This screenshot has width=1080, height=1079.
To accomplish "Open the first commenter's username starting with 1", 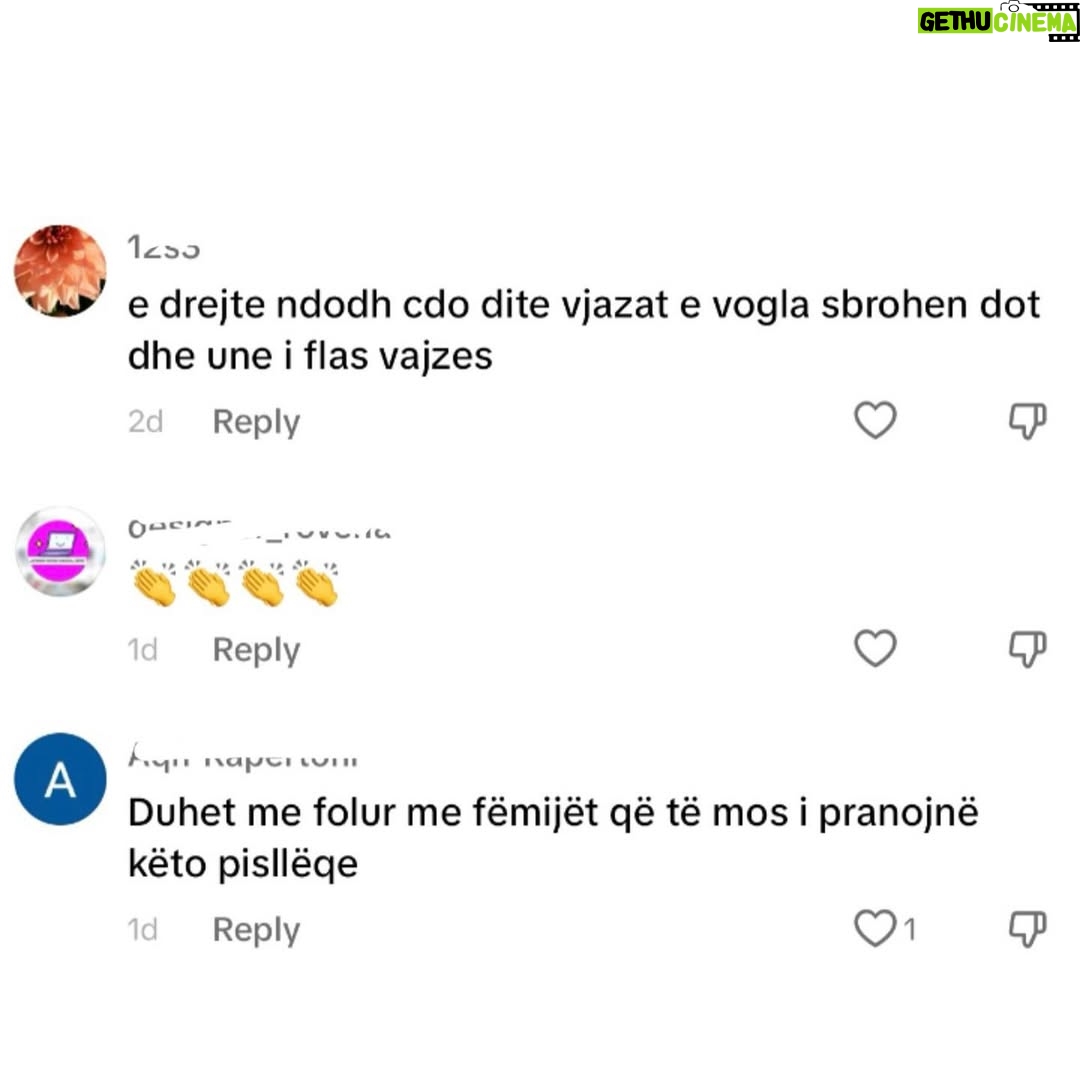I will [164, 248].
